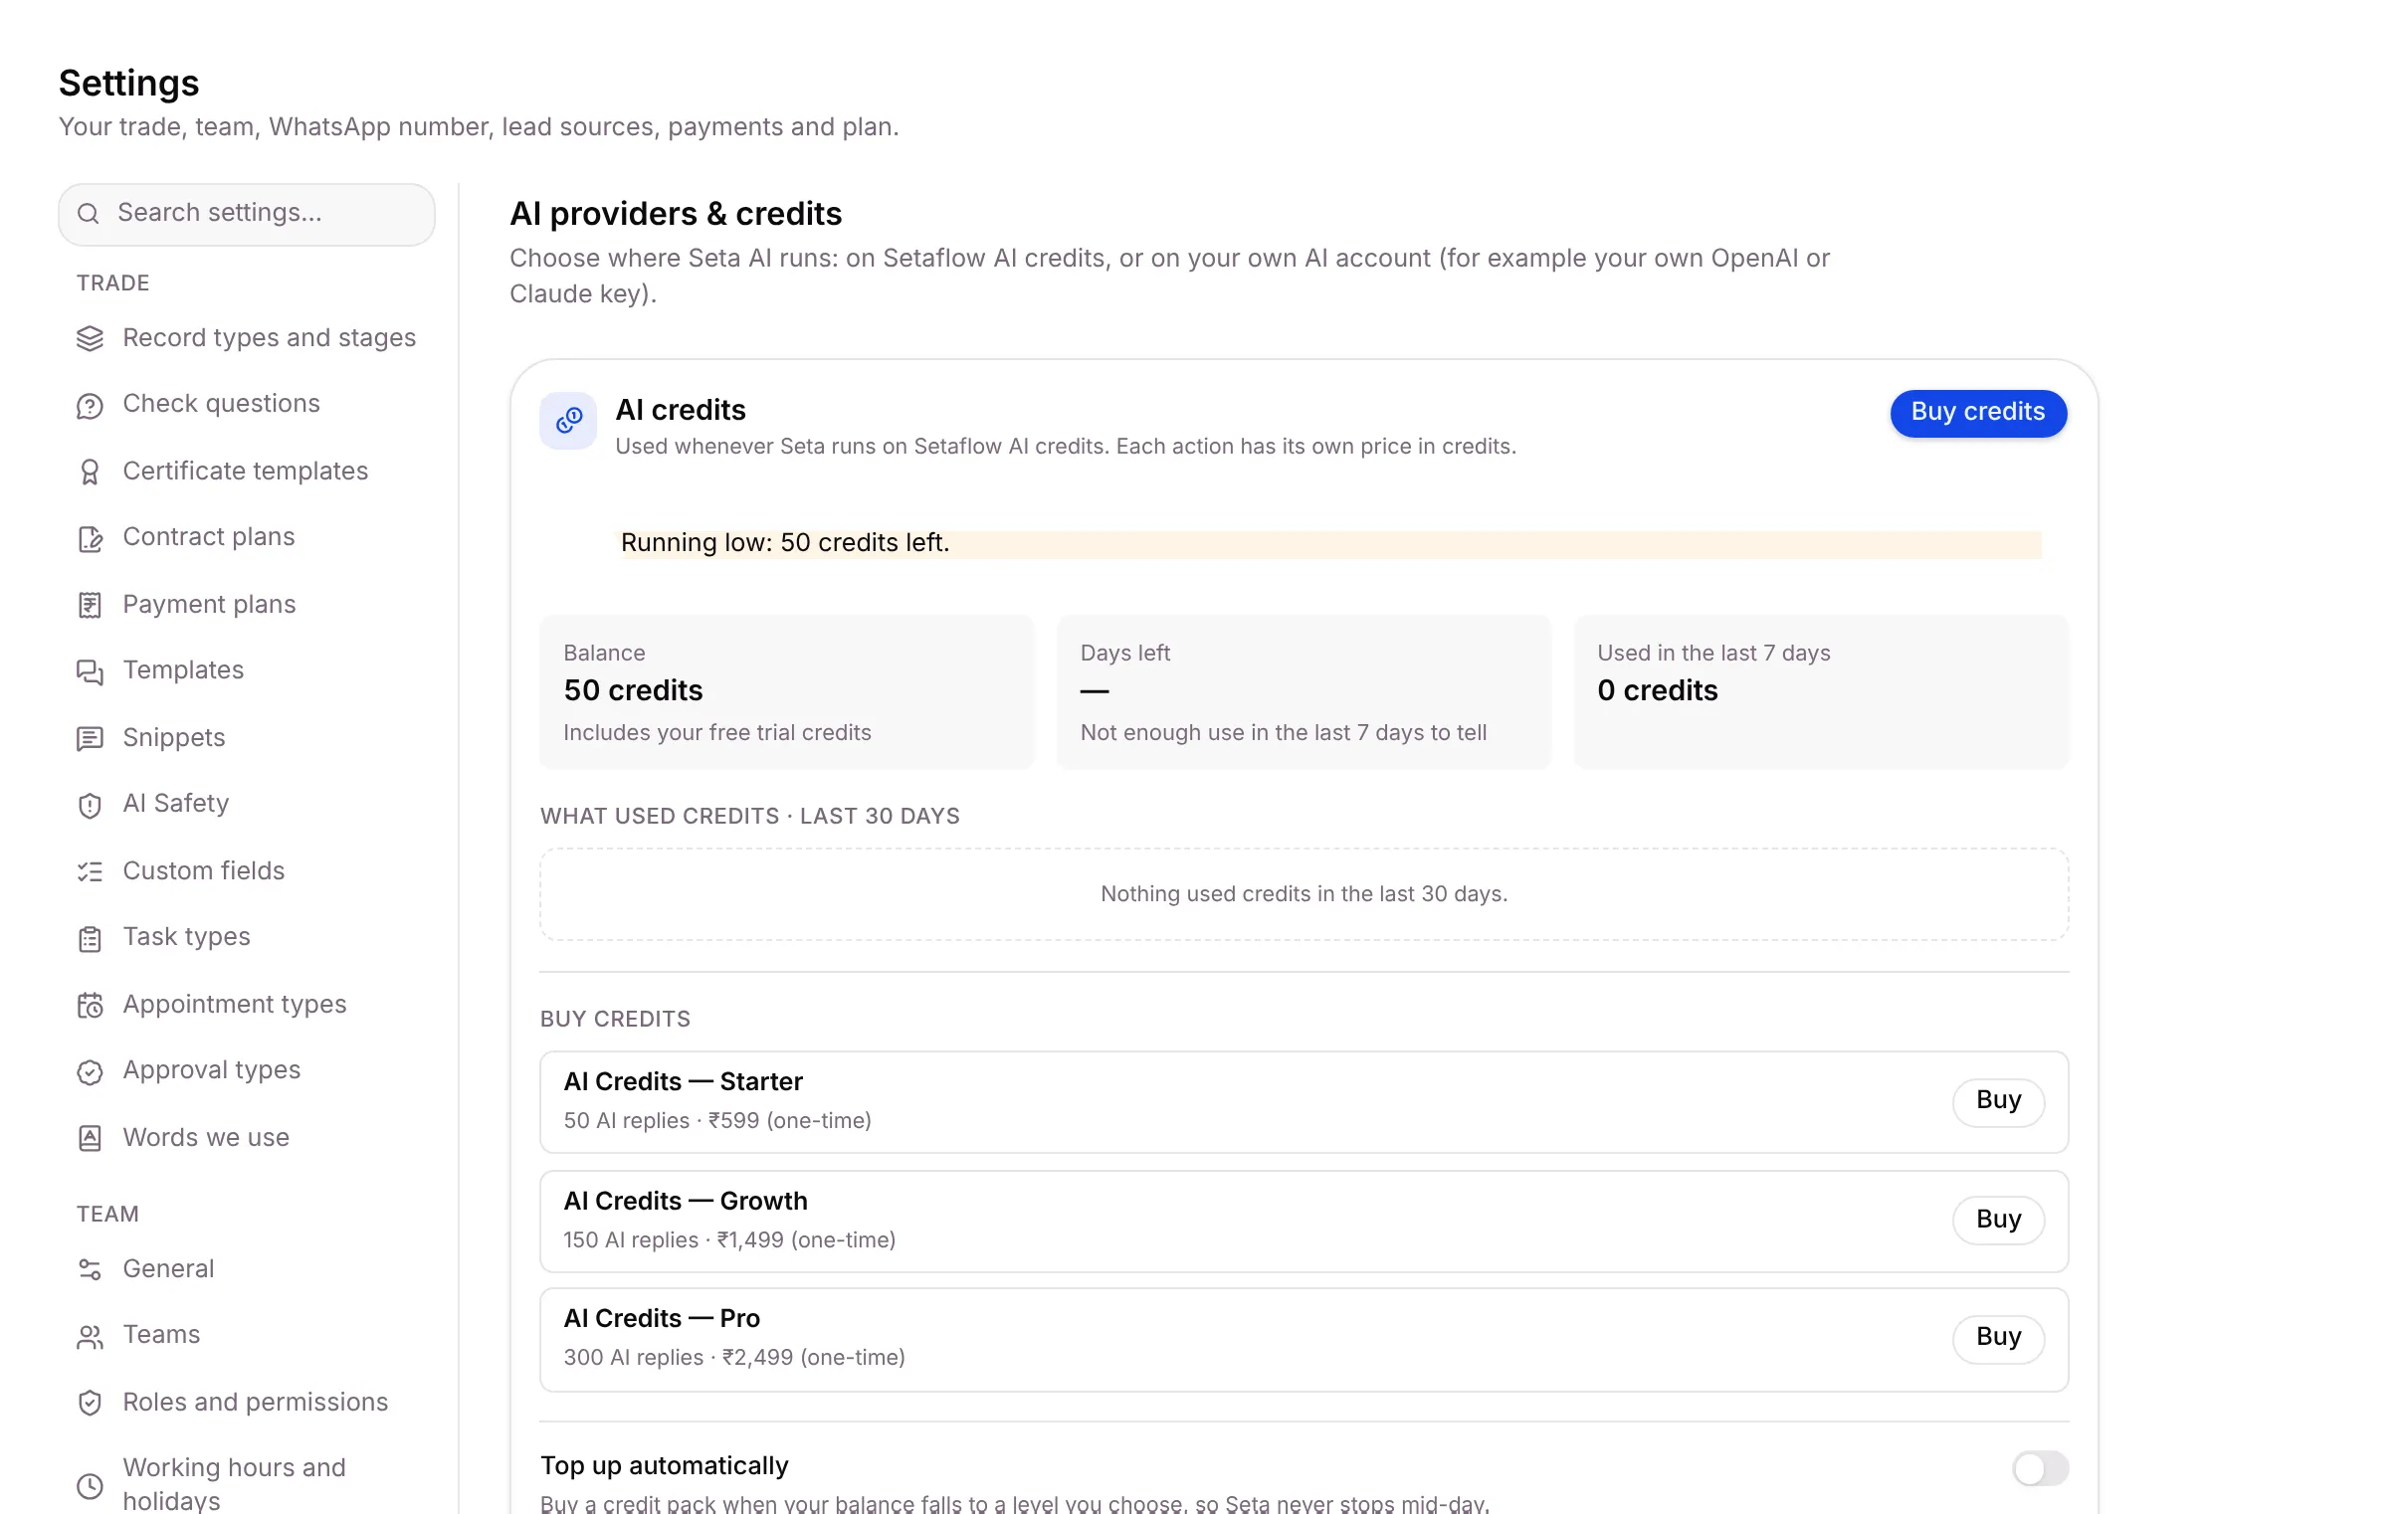This screenshot has width=2408, height=1514.
Task: Click the Snippets message icon
Action: 90,738
